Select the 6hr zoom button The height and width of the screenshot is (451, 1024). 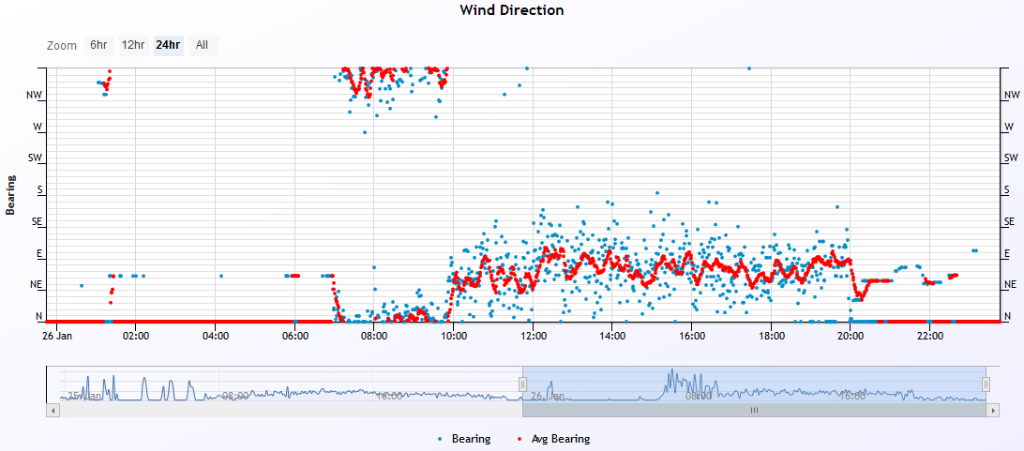coord(99,45)
